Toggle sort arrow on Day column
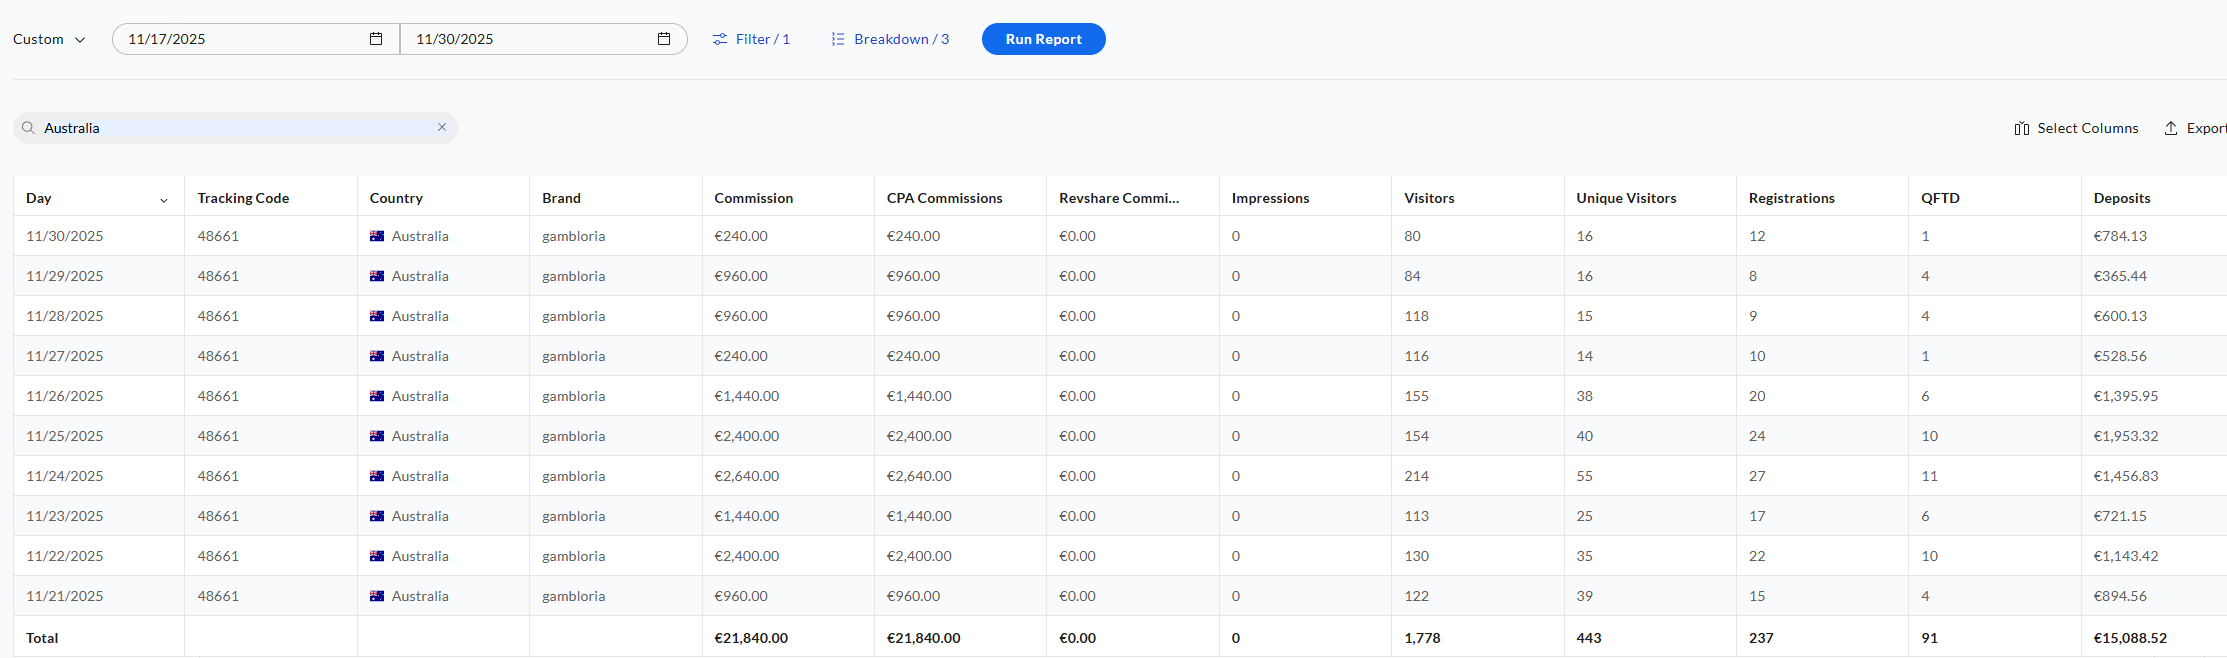The image size is (2227, 658). point(164,200)
